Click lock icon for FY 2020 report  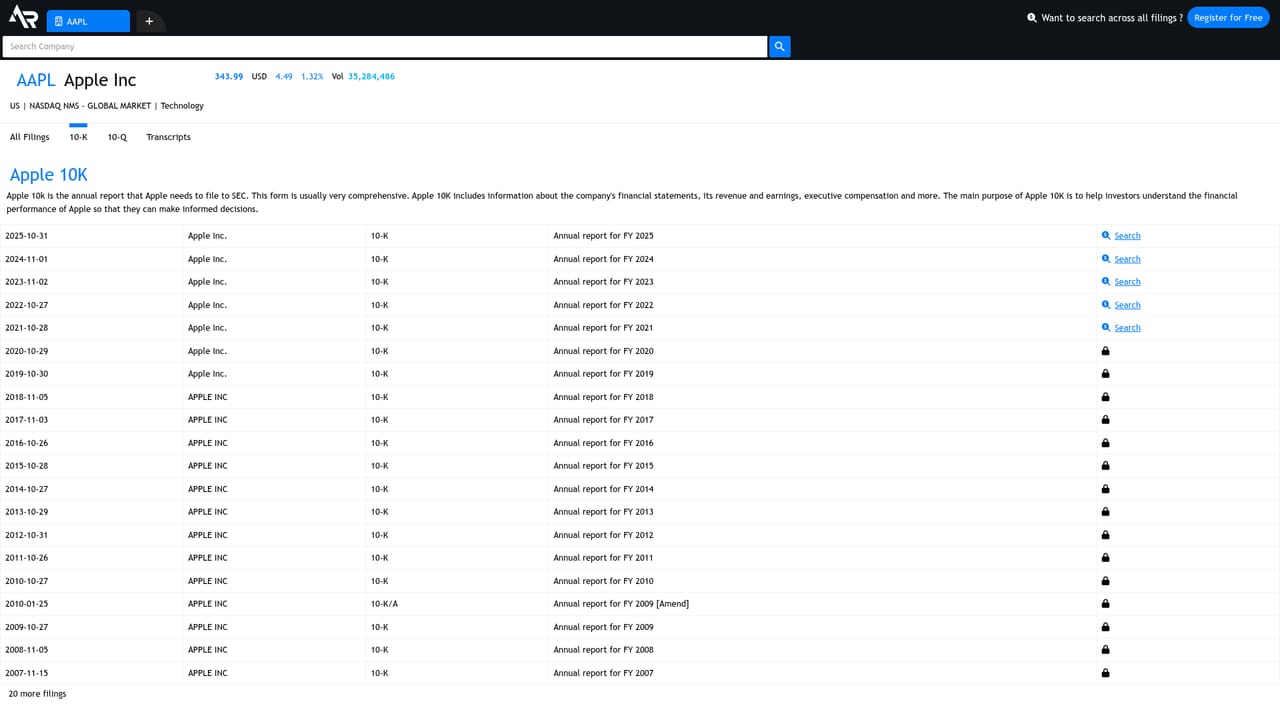[1106, 351]
